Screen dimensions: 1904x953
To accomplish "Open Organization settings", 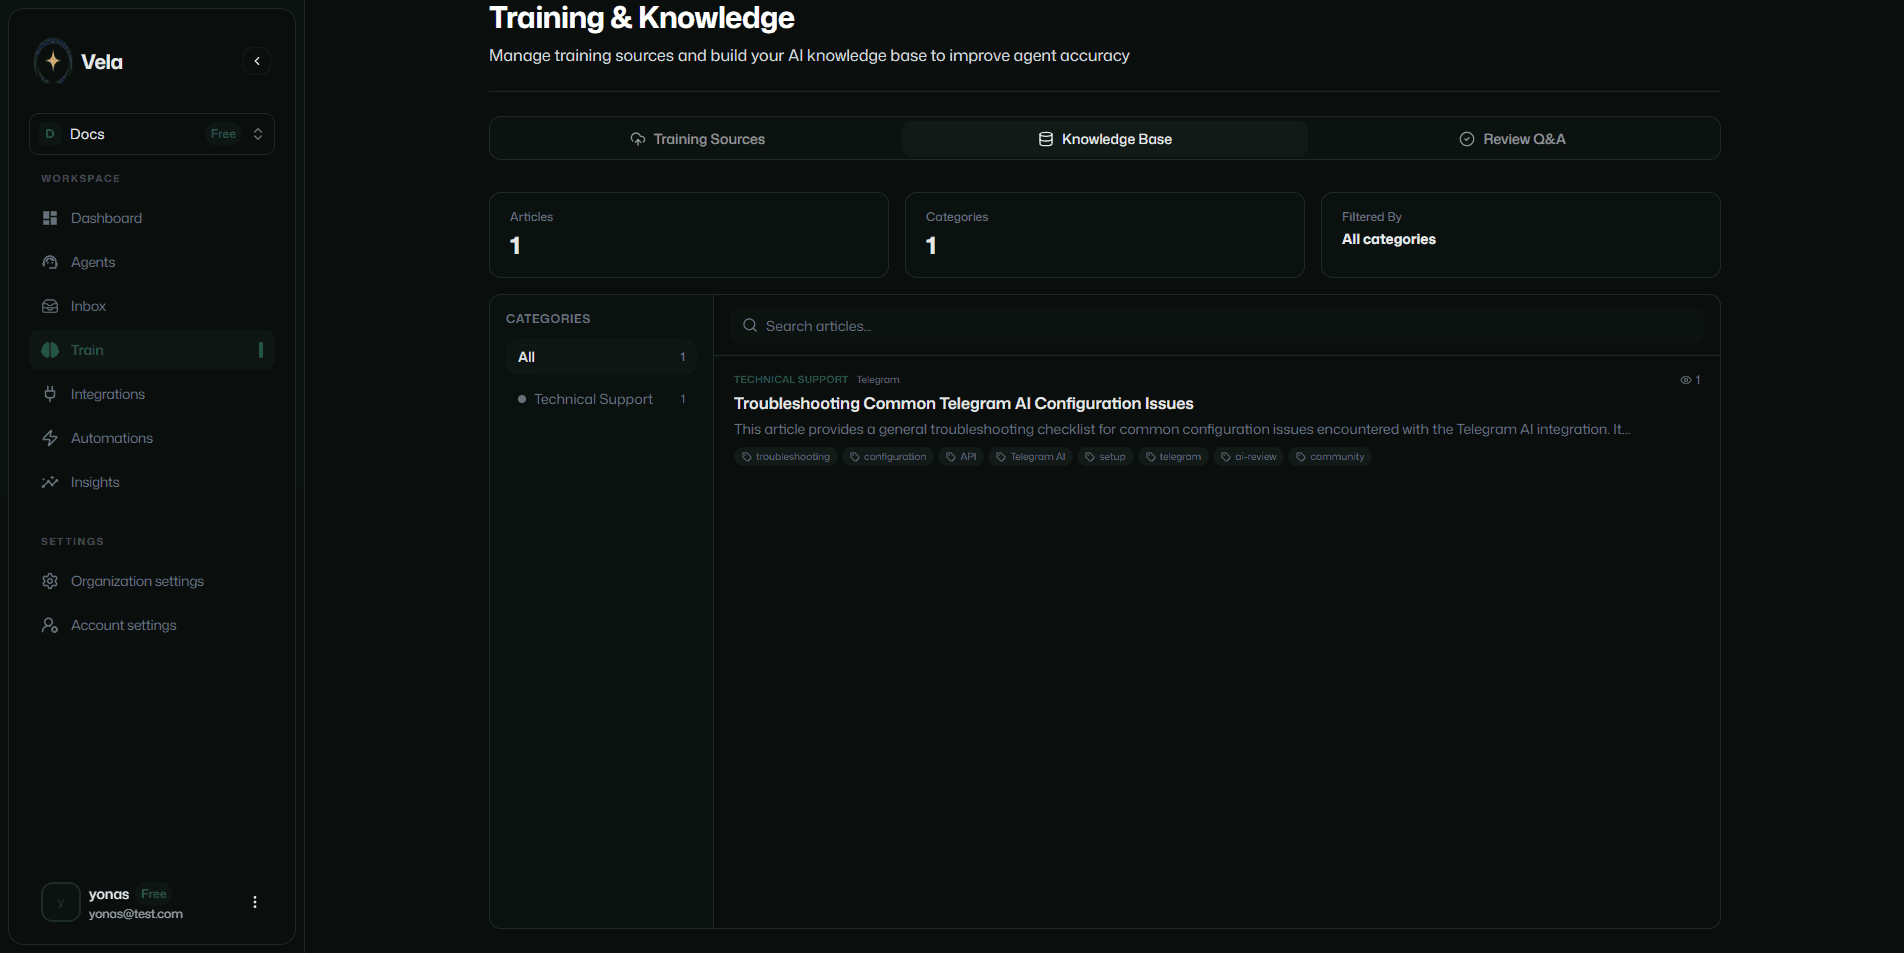I will 152,581.
